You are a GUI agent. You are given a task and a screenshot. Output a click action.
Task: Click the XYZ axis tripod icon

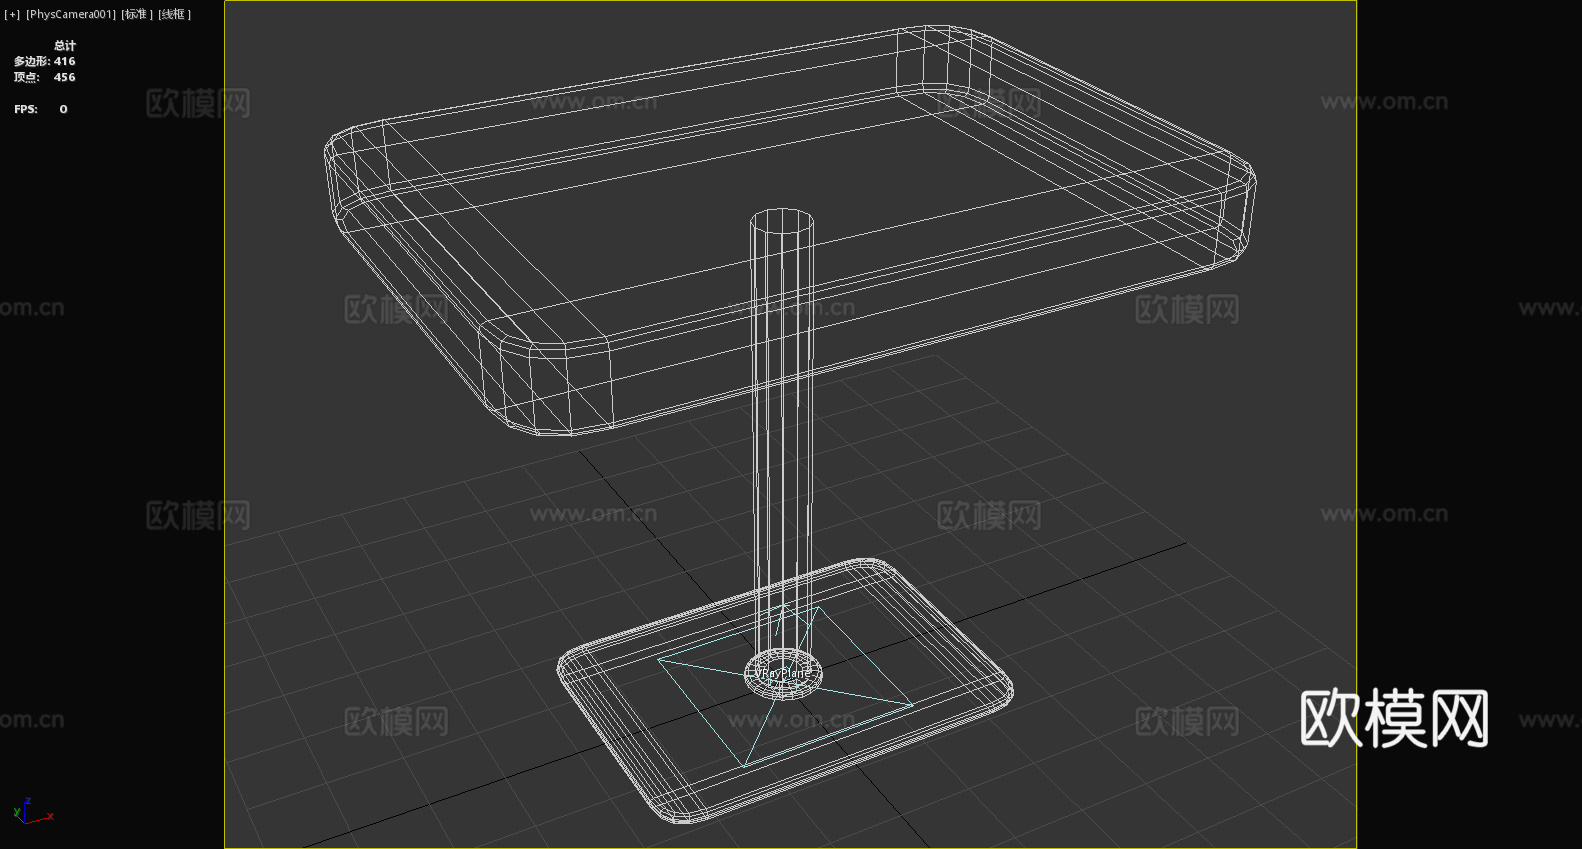point(32,810)
